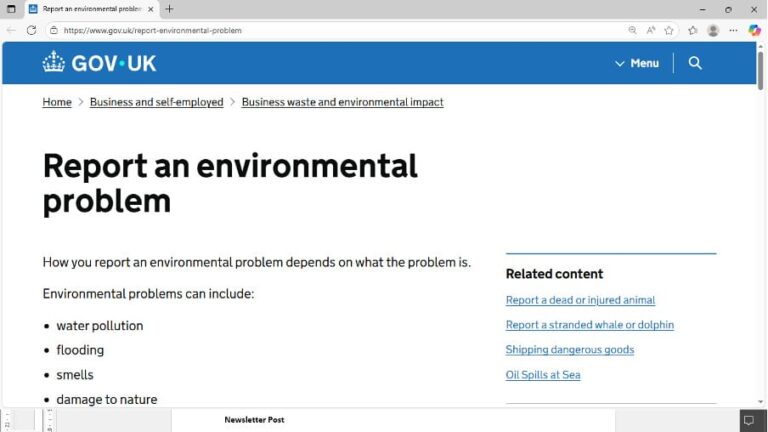Open Business and self-employed breadcrumb

click(x=156, y=102)
